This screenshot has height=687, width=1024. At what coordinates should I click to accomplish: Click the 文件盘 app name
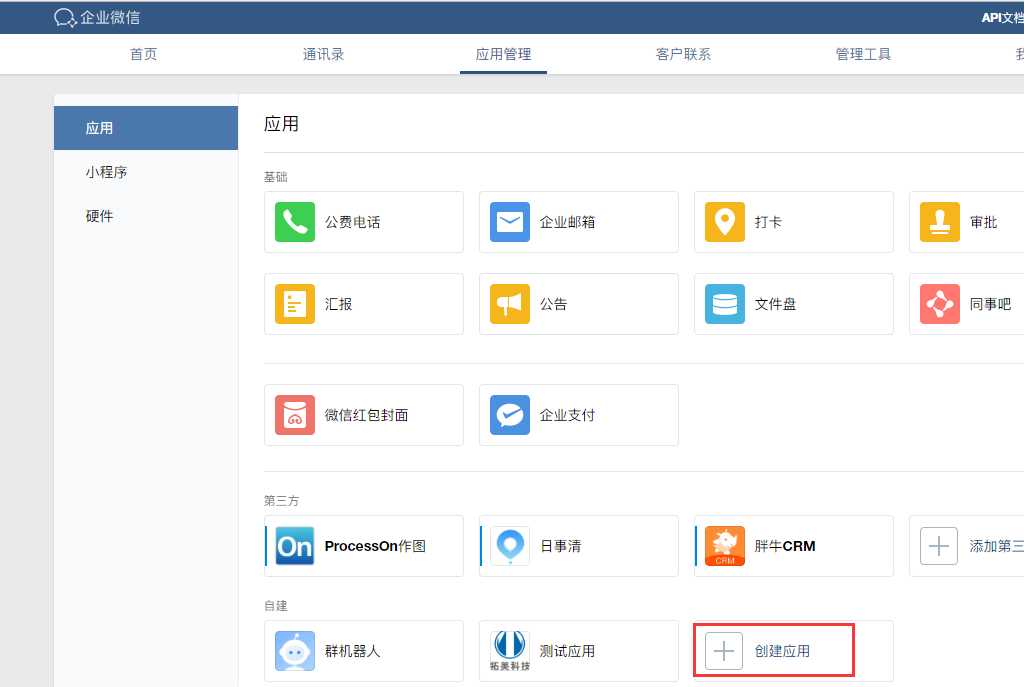click(775, 304)
